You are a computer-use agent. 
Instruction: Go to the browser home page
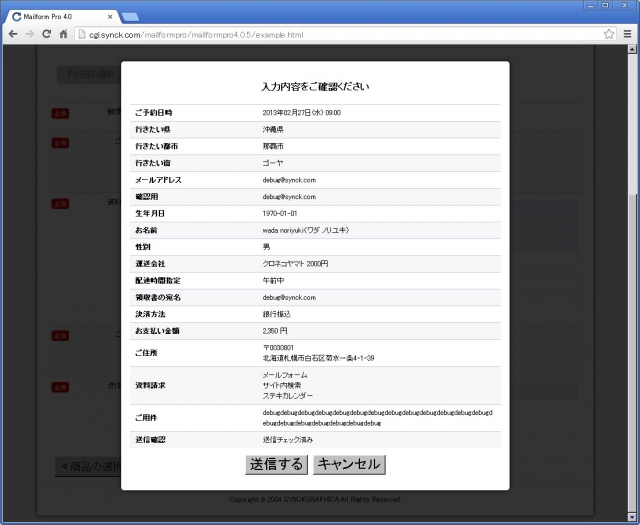(63, 34)
